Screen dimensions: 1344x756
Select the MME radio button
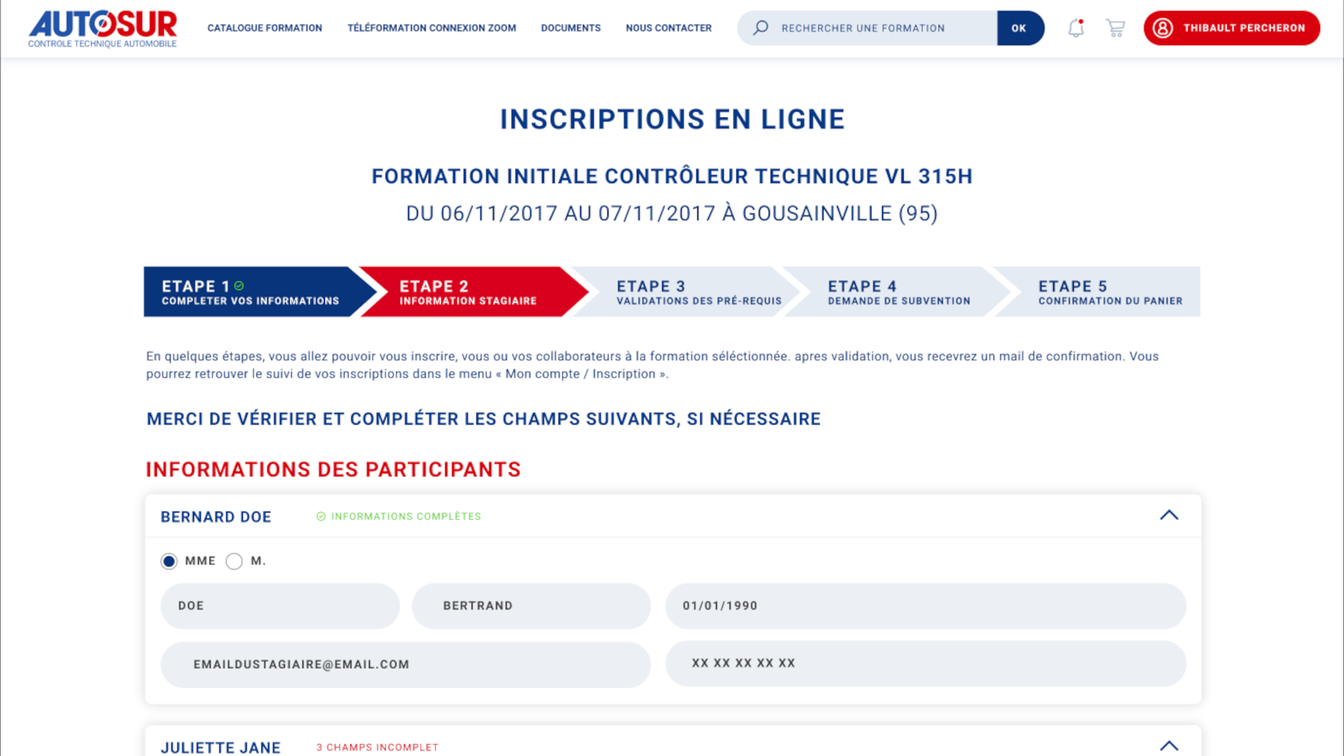pos(169,561)
